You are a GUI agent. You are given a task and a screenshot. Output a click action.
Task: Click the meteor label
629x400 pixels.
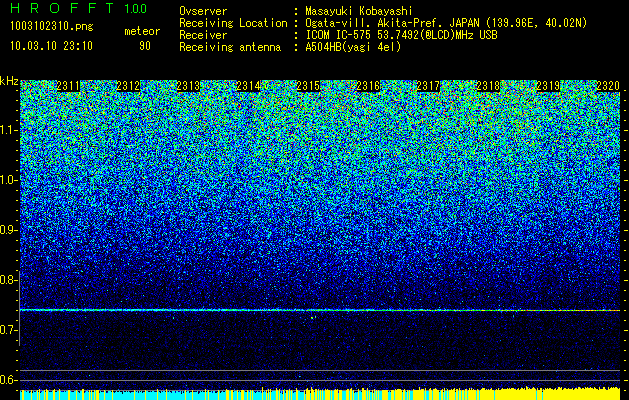(x=142, y=31)
